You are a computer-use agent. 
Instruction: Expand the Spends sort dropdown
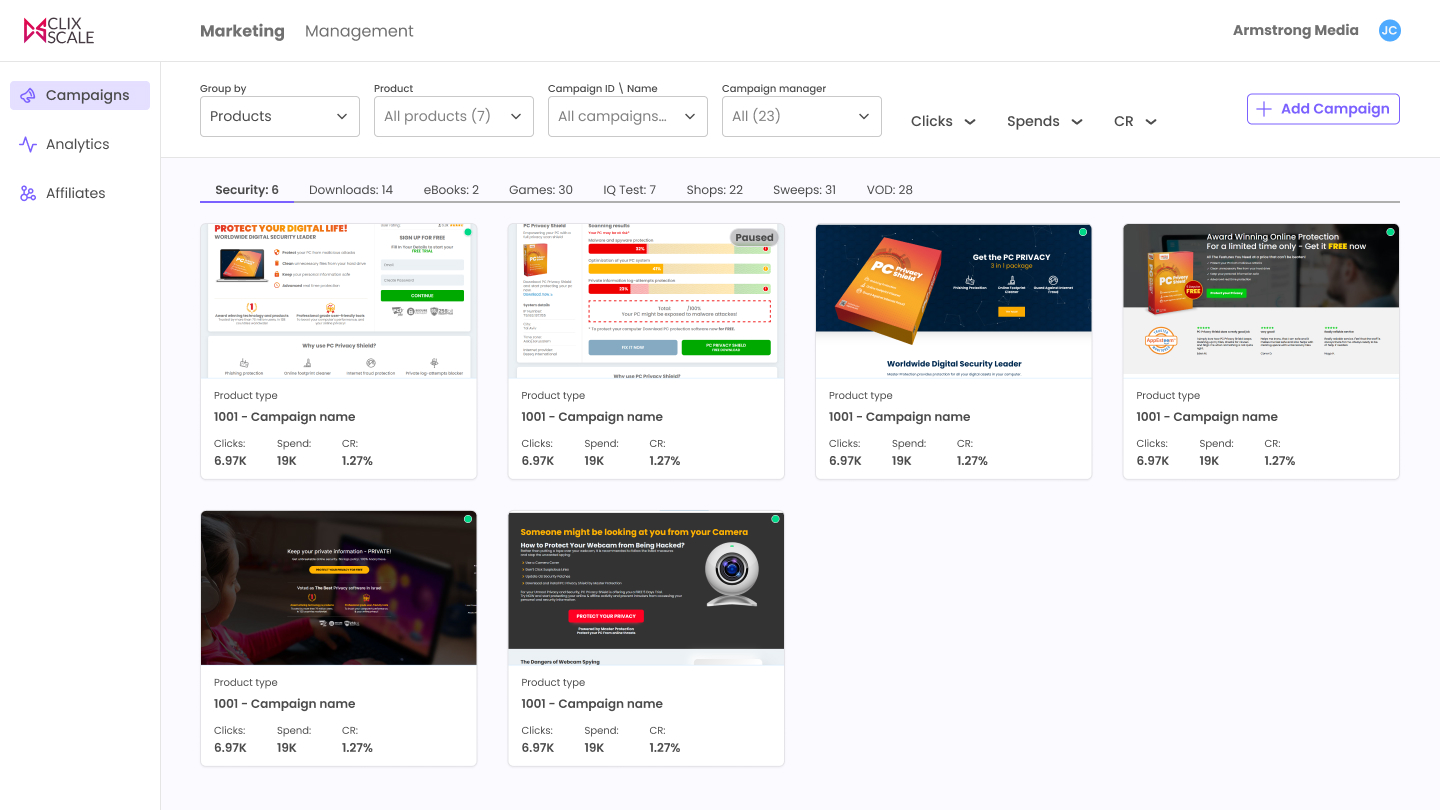(x=1045, y=121)
